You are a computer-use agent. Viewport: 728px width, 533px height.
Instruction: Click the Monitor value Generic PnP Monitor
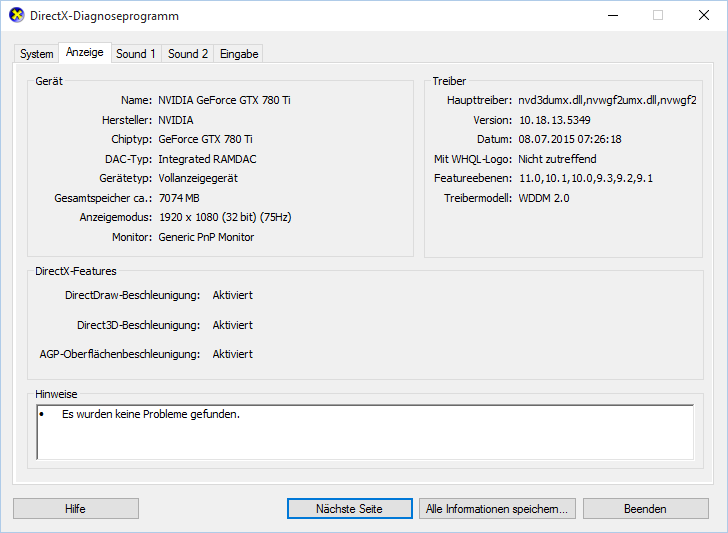[x=206, y=237]
